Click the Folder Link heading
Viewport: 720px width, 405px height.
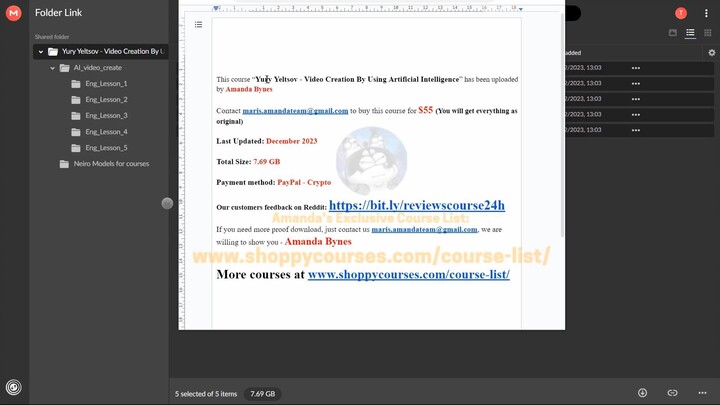coord(58,13)
